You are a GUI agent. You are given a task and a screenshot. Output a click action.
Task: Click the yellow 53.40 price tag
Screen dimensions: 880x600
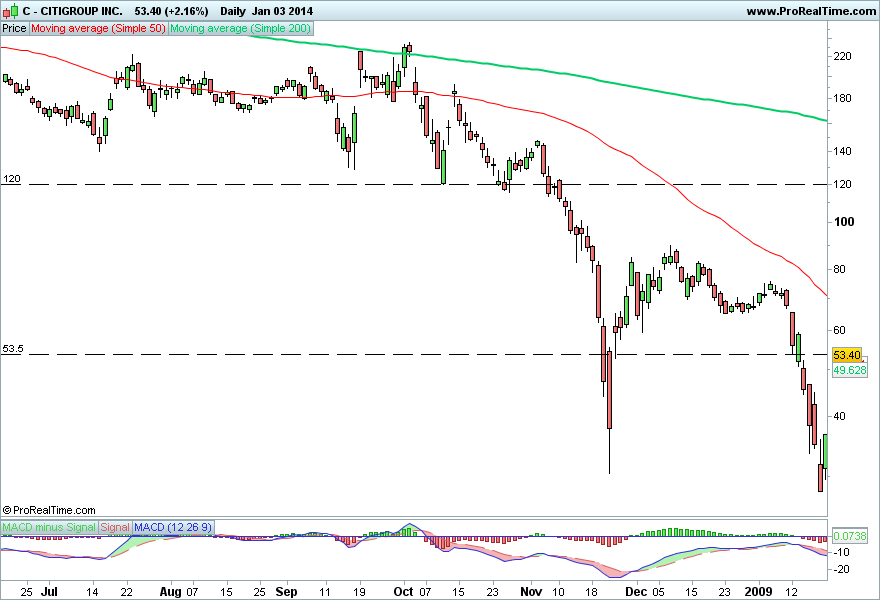[847, 355]
